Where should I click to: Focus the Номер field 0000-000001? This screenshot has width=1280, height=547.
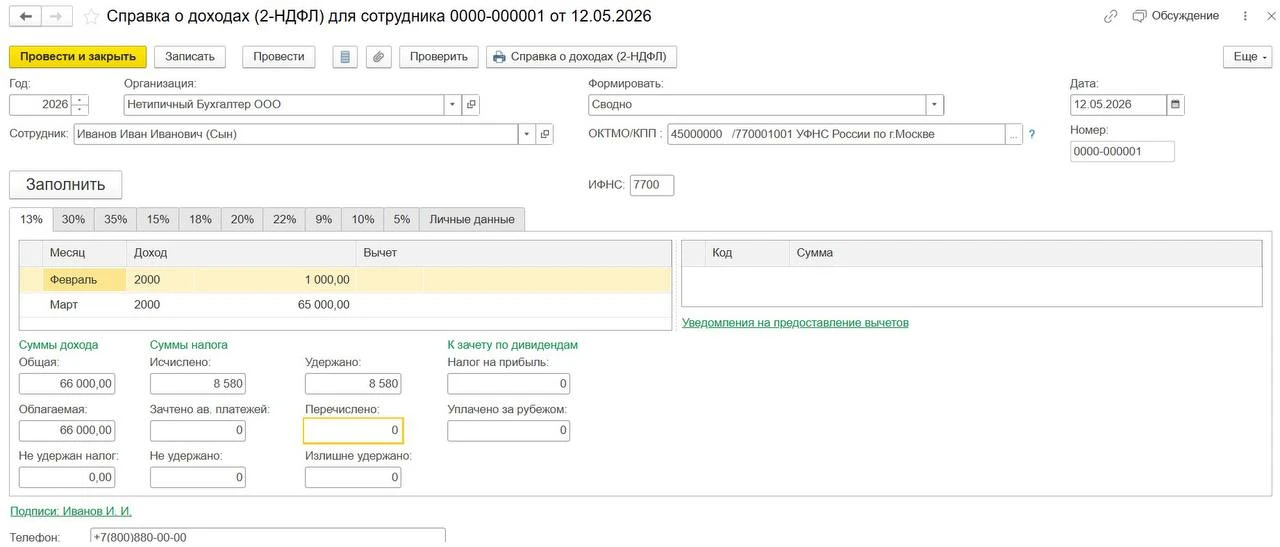coord(1122,151)
